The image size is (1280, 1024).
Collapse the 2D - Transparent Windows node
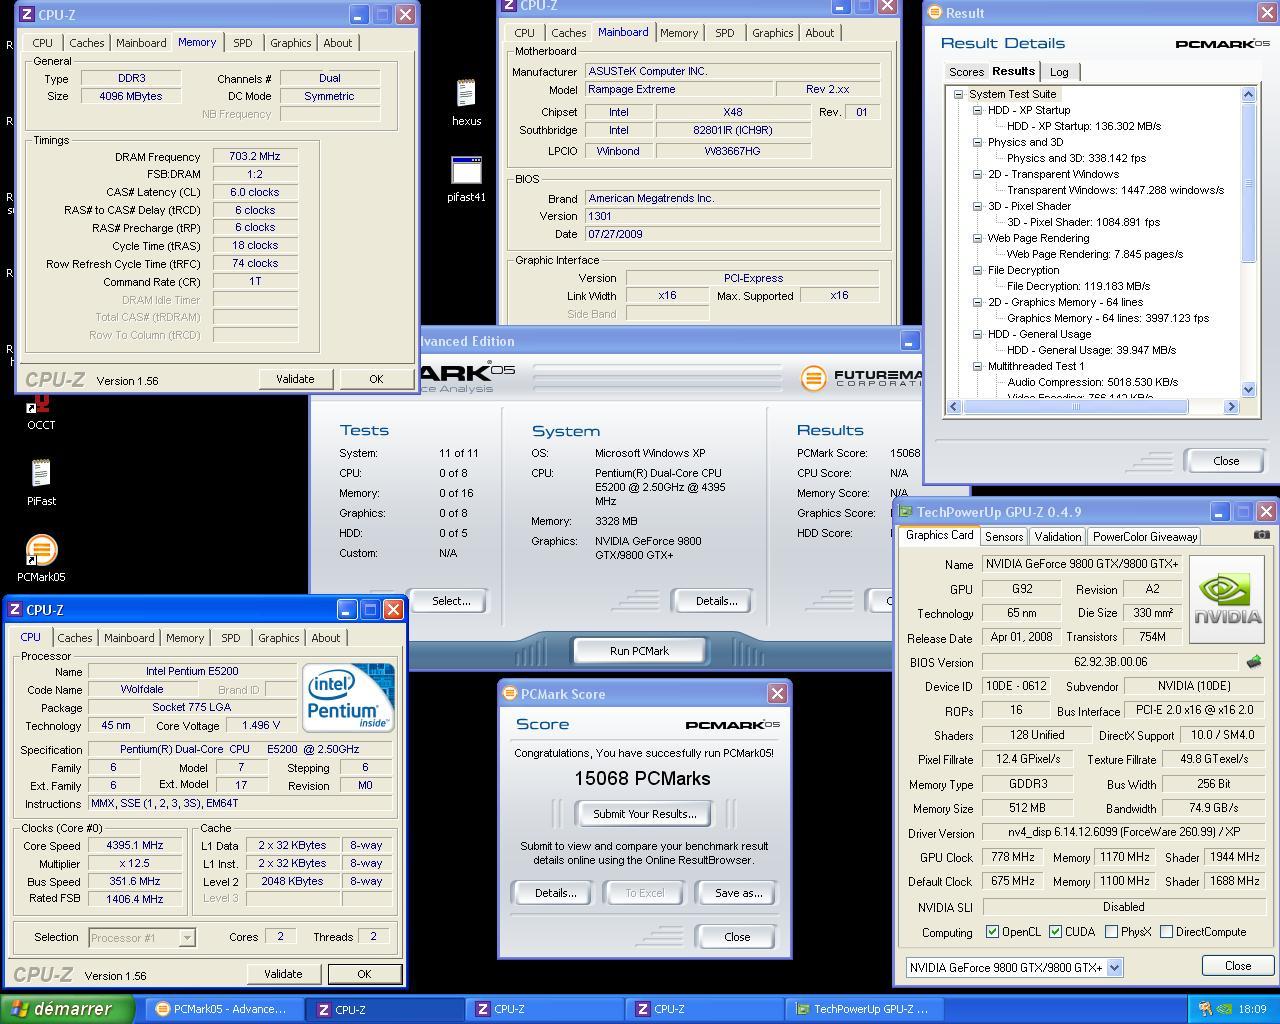pos(977,174)
